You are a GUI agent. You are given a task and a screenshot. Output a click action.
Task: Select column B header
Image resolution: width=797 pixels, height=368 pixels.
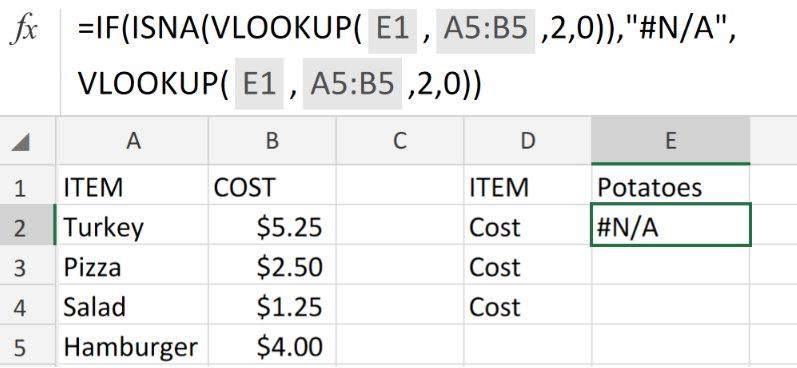[x=272, y=141]
